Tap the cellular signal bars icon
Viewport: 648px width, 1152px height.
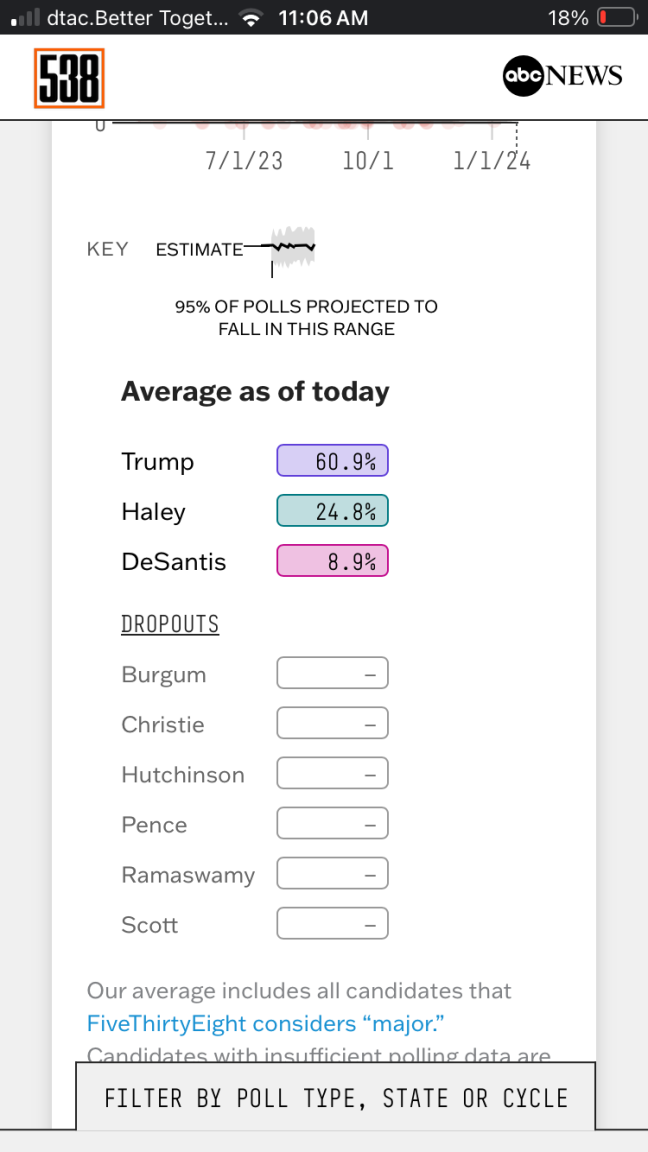[24, 18]
